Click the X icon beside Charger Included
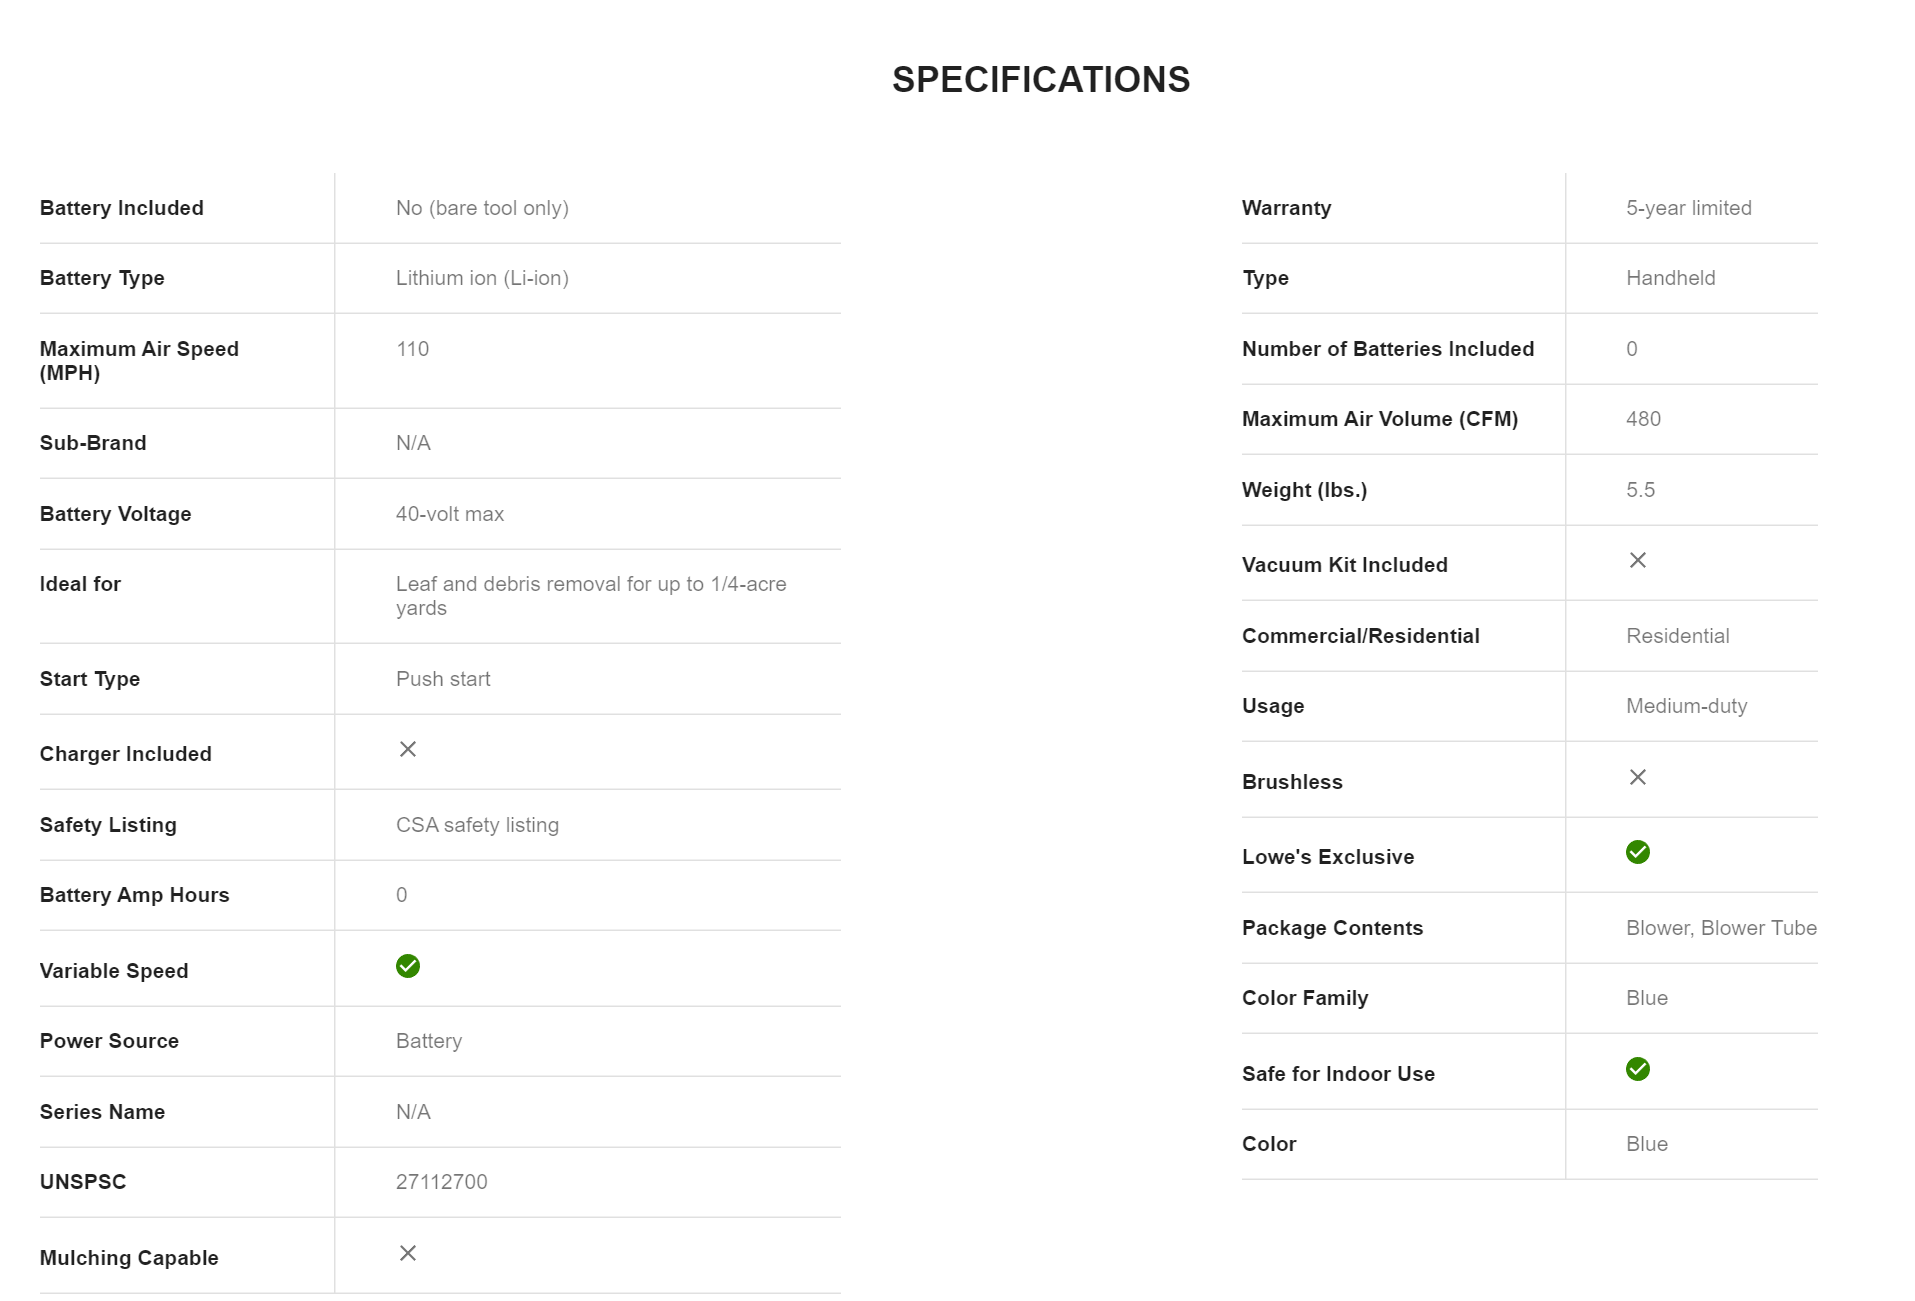Image resolution: width=1915 pixels, height=1301 pixels. coord(408,749)
